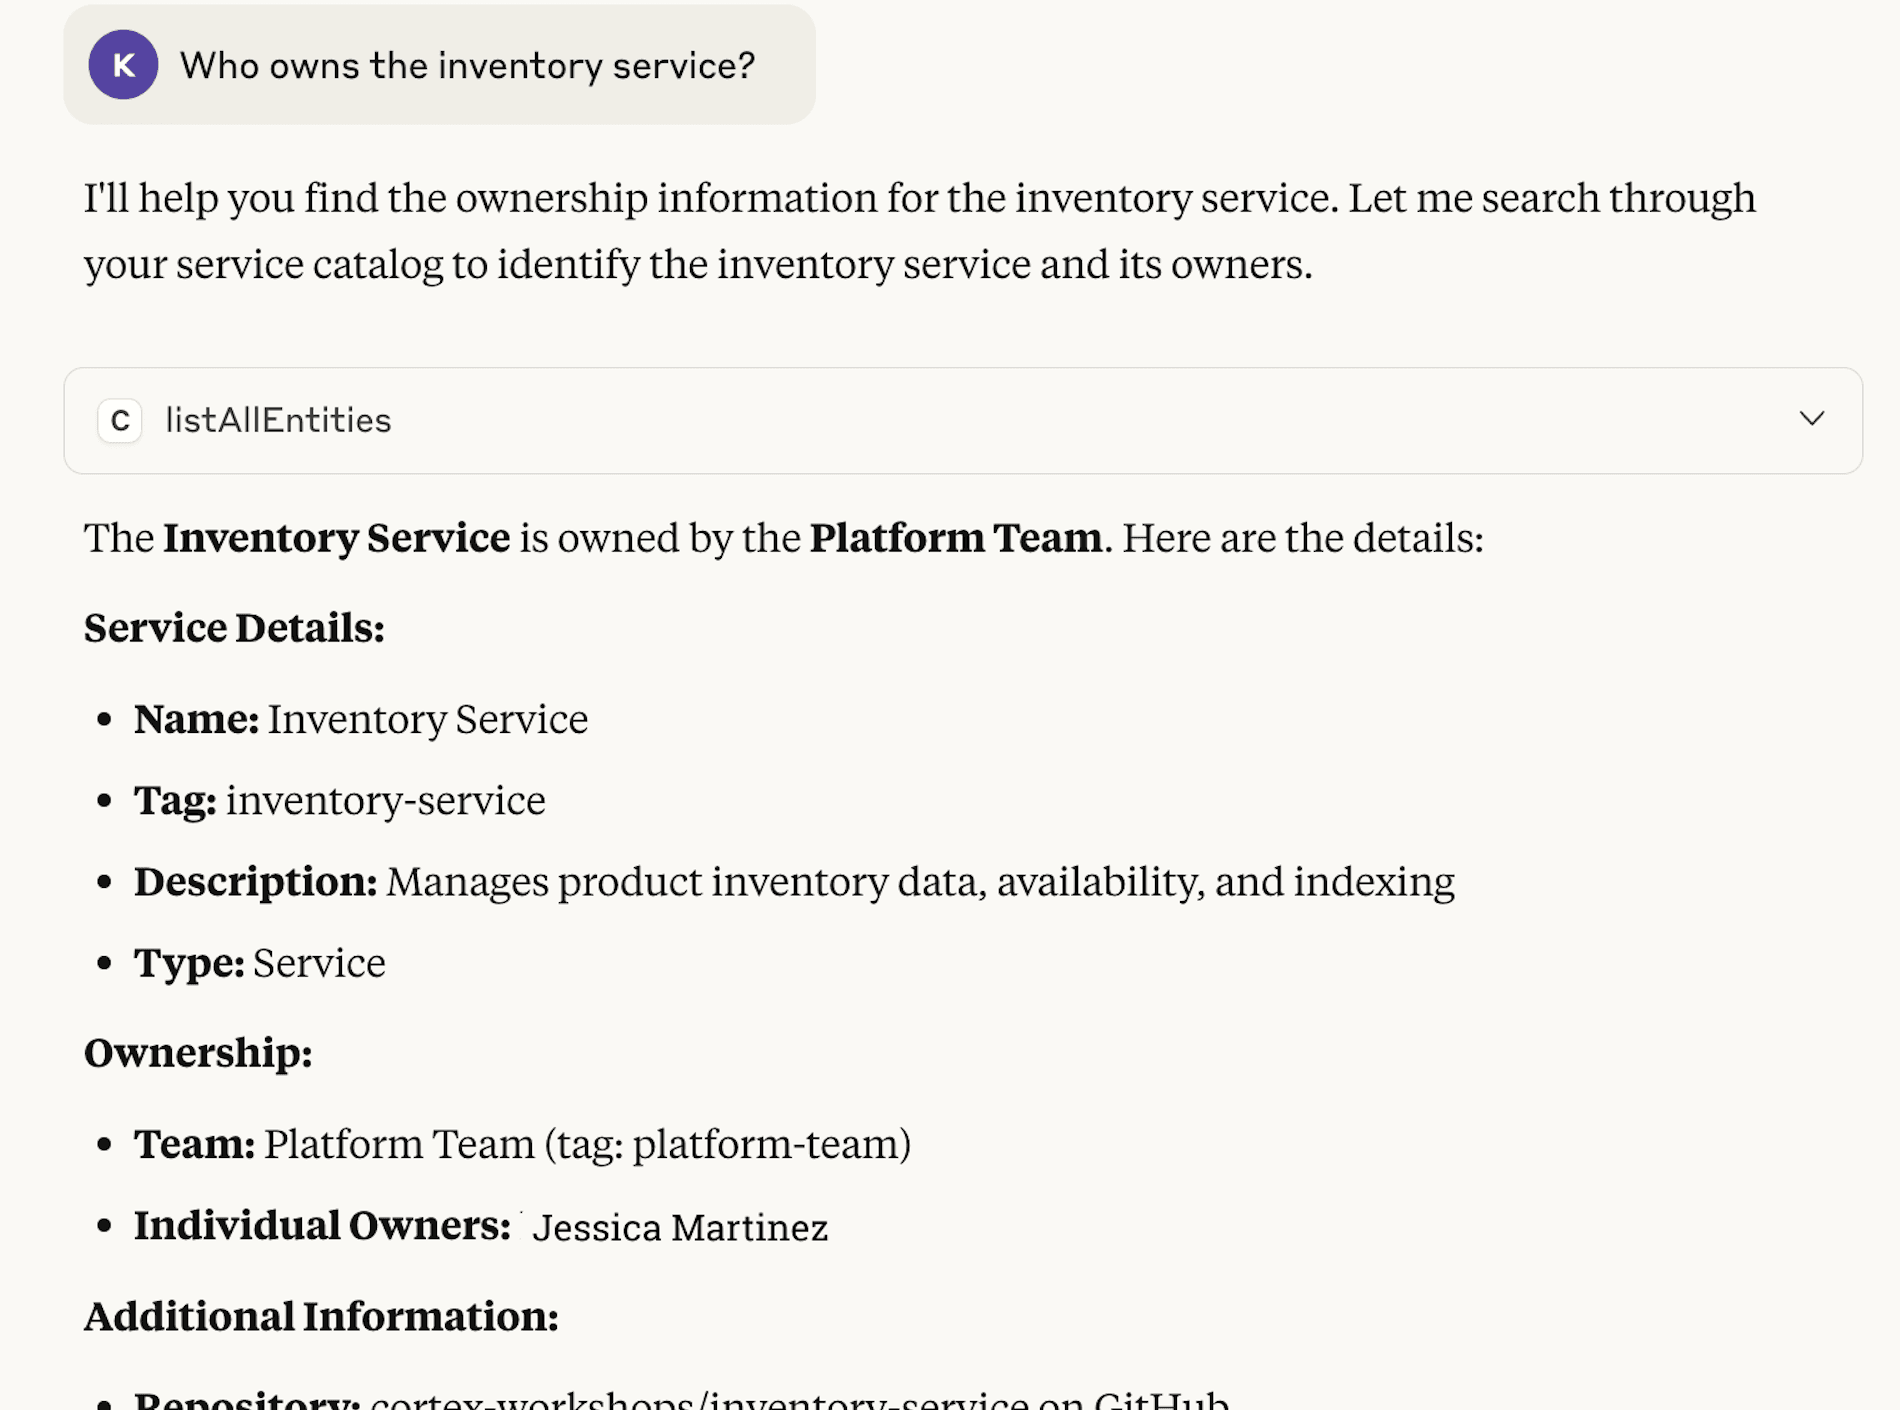Click the "Team:" bullet label
This screenshot has width=1900, height=1410.
click(194, 1144)
